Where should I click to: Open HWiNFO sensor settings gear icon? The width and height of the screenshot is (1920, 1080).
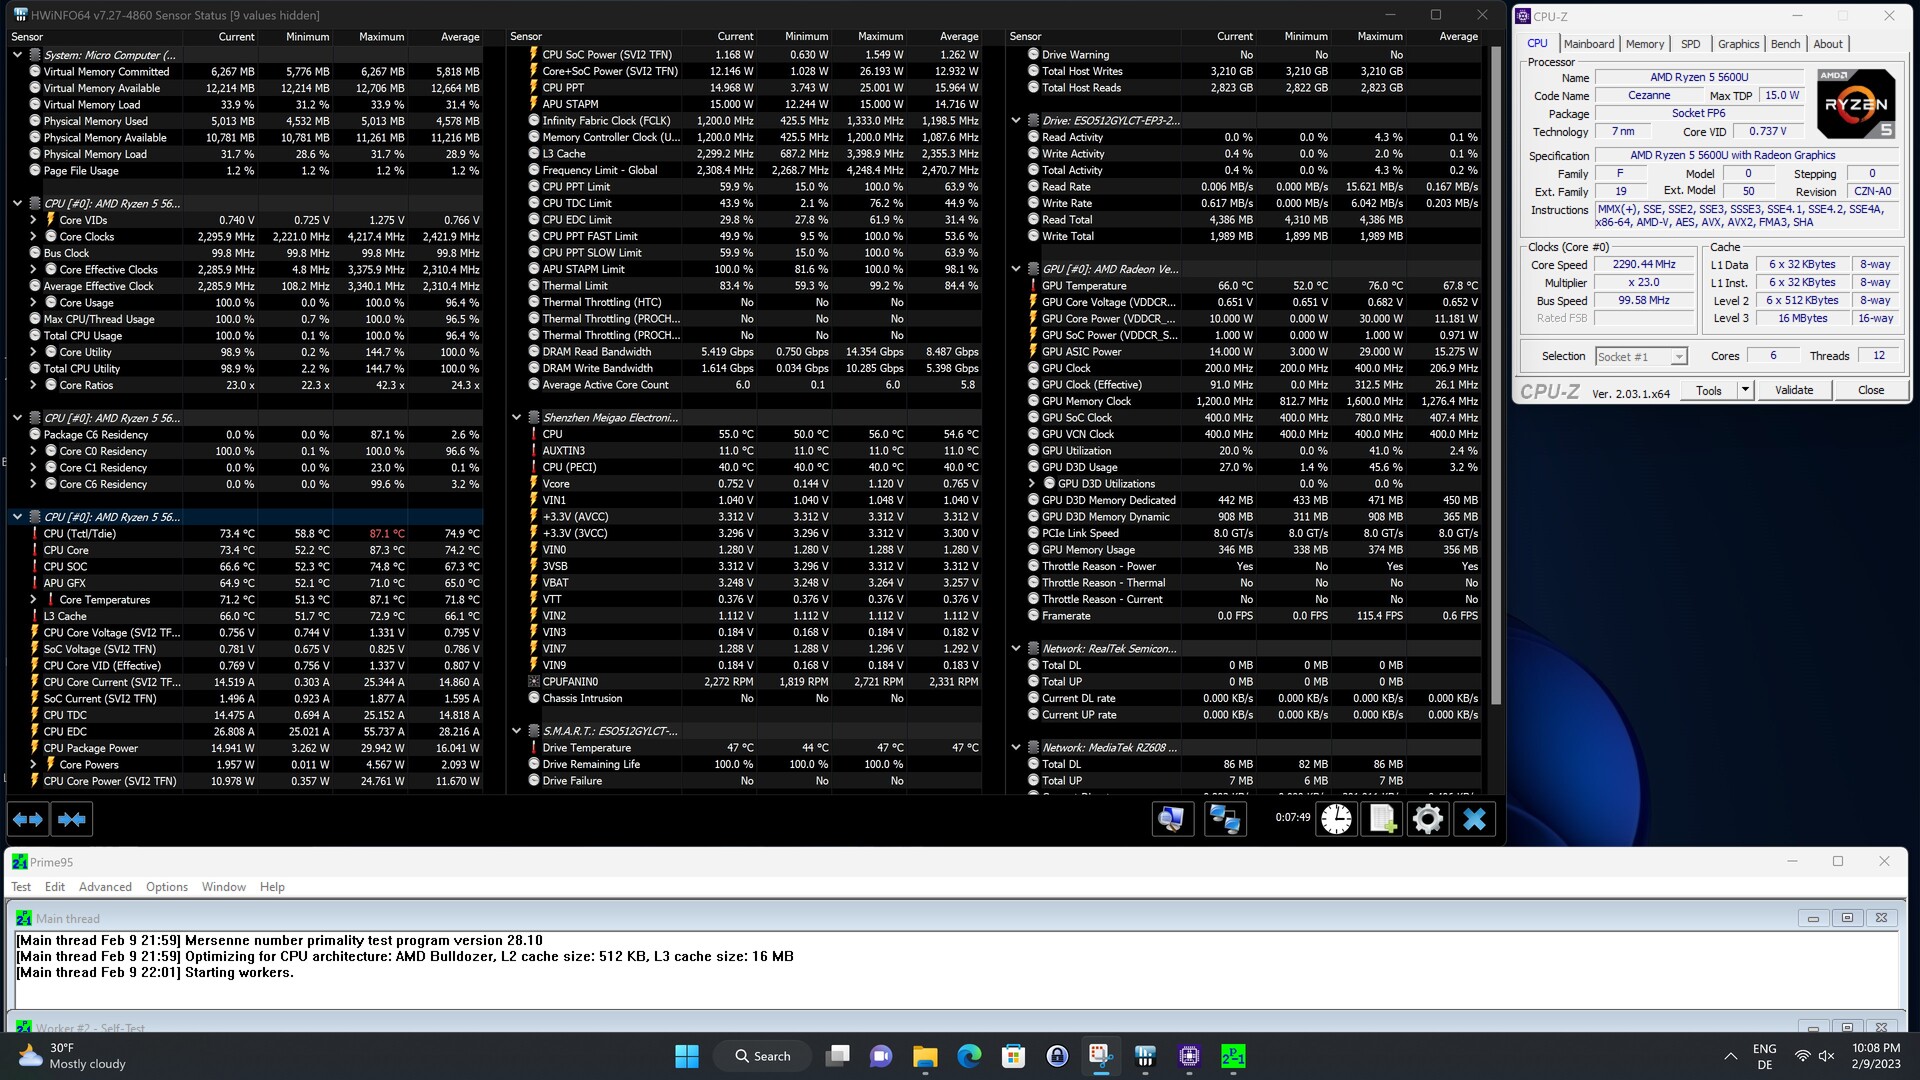[1427, 819]
